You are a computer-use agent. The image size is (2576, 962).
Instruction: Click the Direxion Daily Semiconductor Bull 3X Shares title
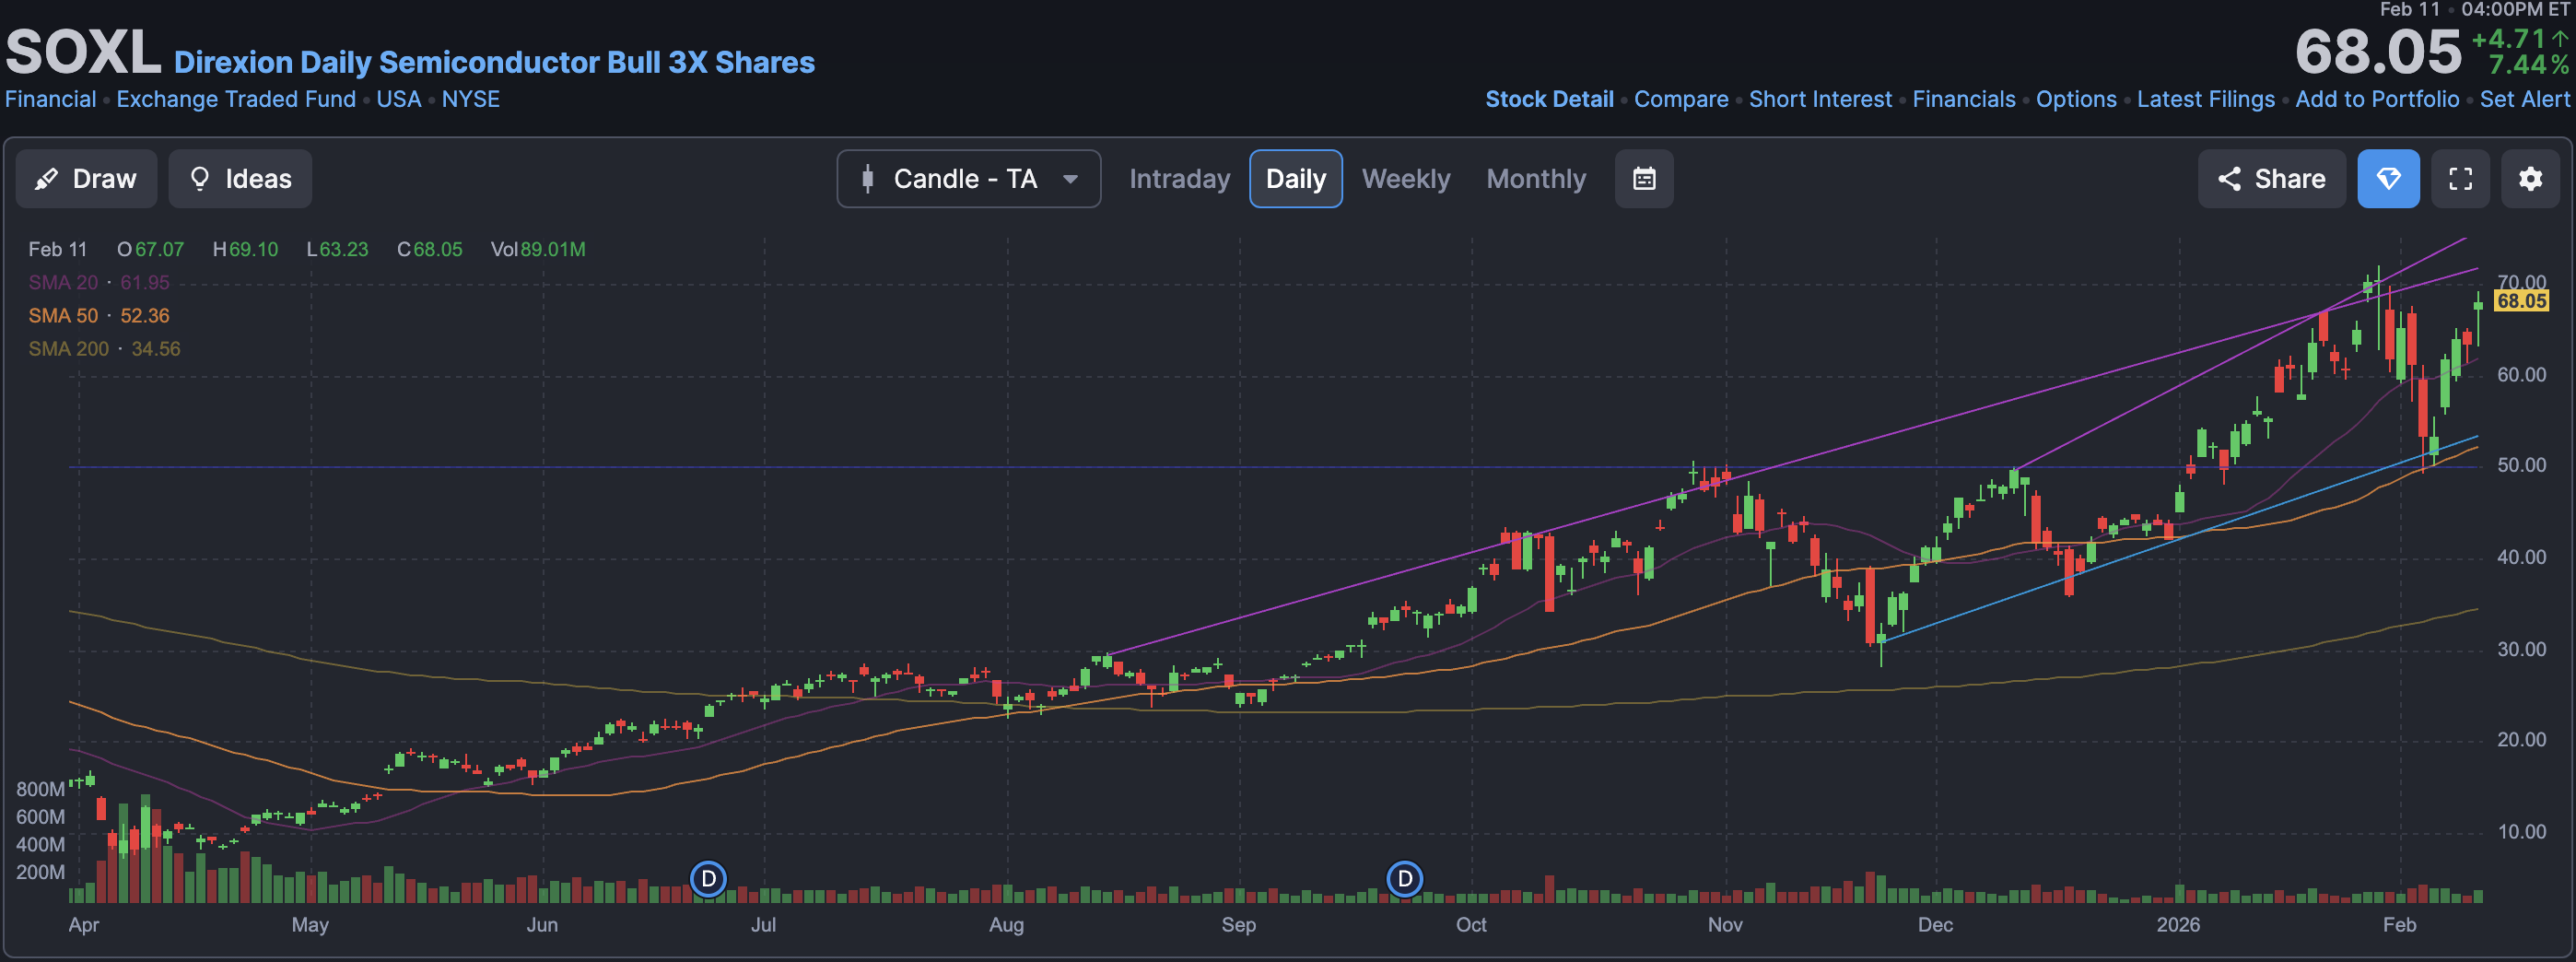(x=494, y=62)
